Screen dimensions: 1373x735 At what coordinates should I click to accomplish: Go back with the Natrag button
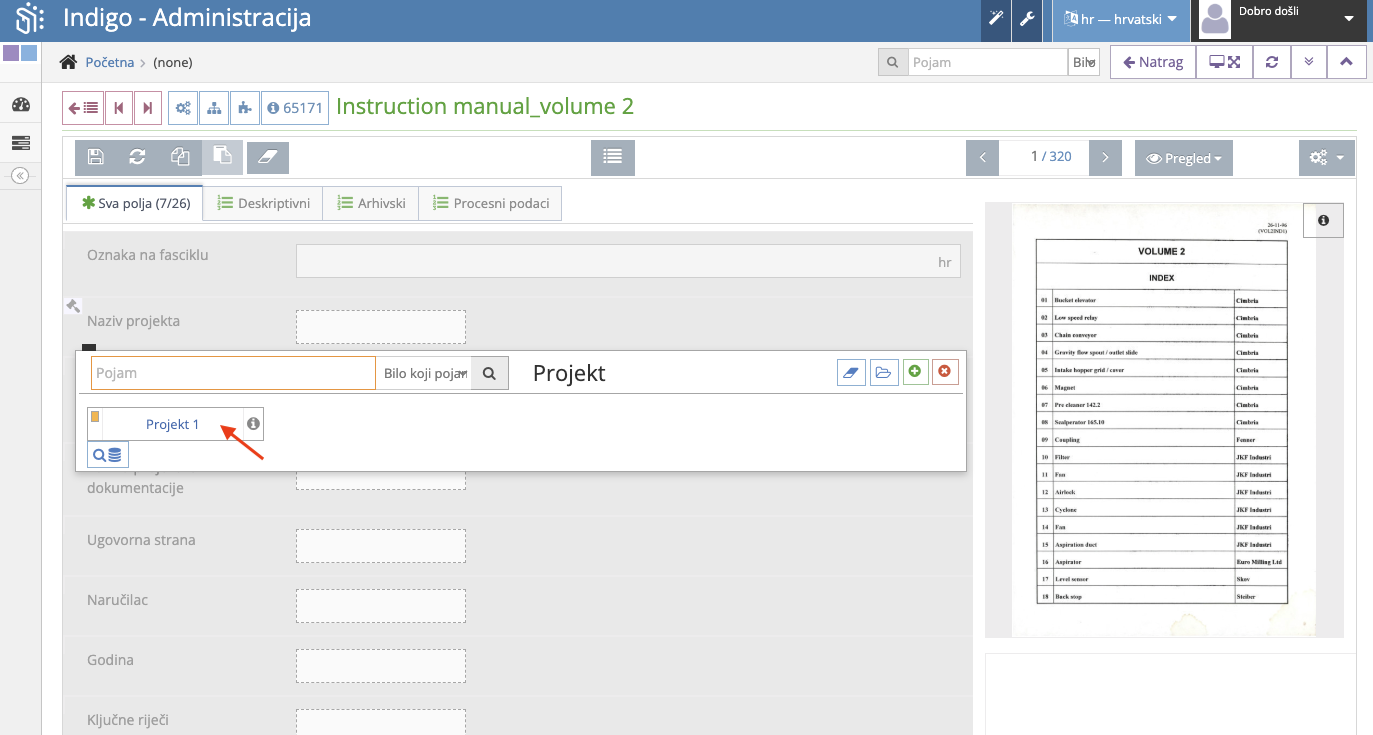[x=1153, y=62]
